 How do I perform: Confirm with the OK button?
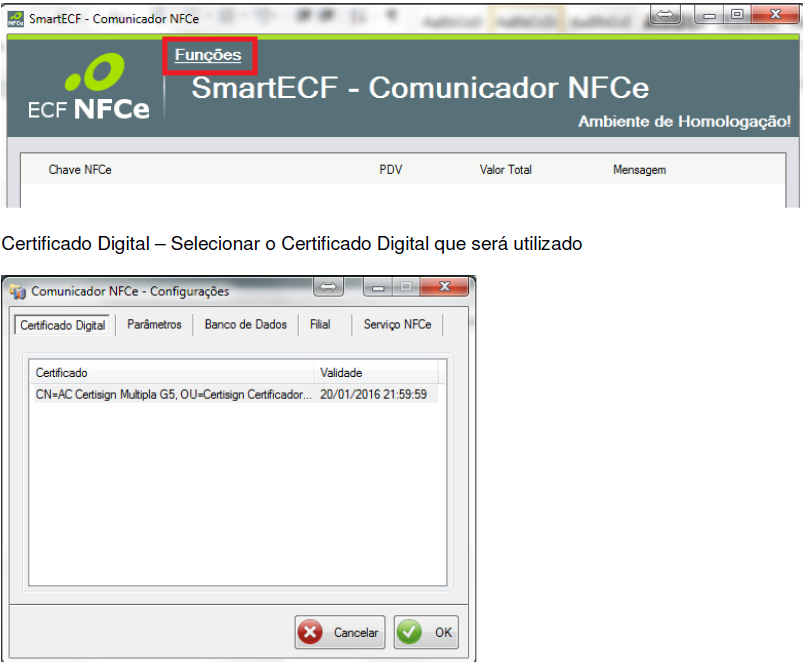click(x=426, y=632)
